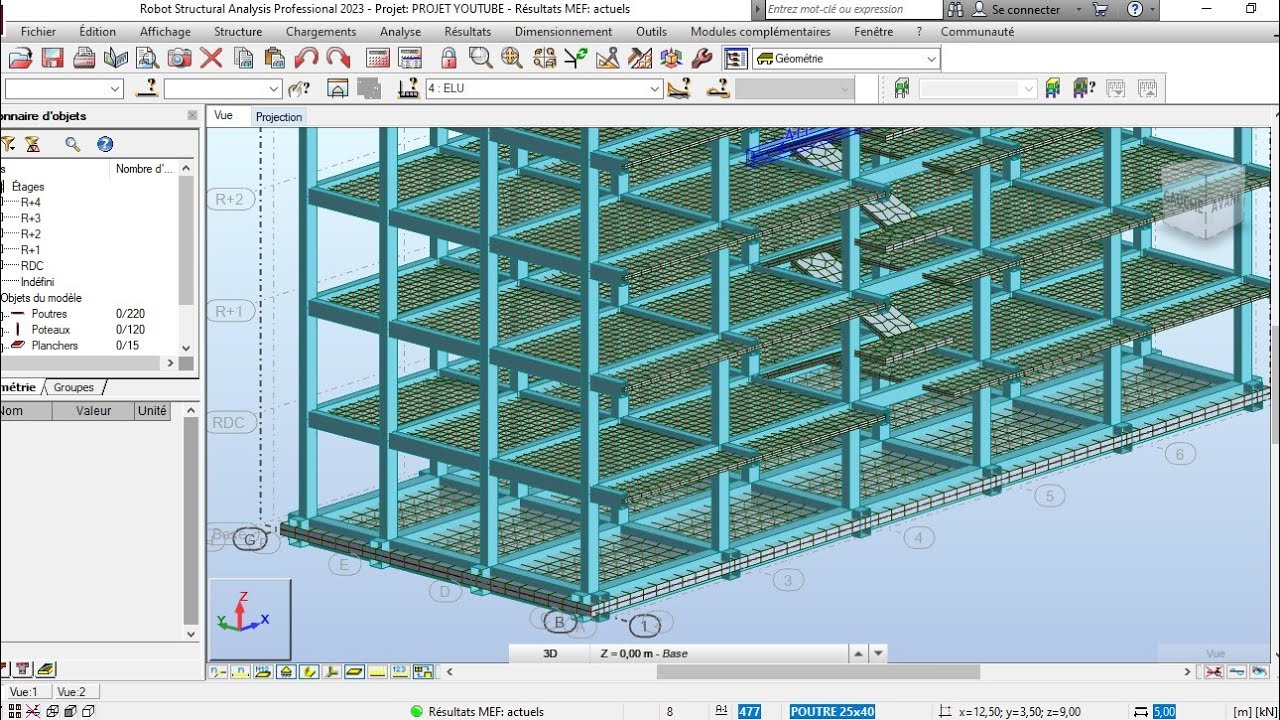Open the Résultats menu

[x=468, y=31]
